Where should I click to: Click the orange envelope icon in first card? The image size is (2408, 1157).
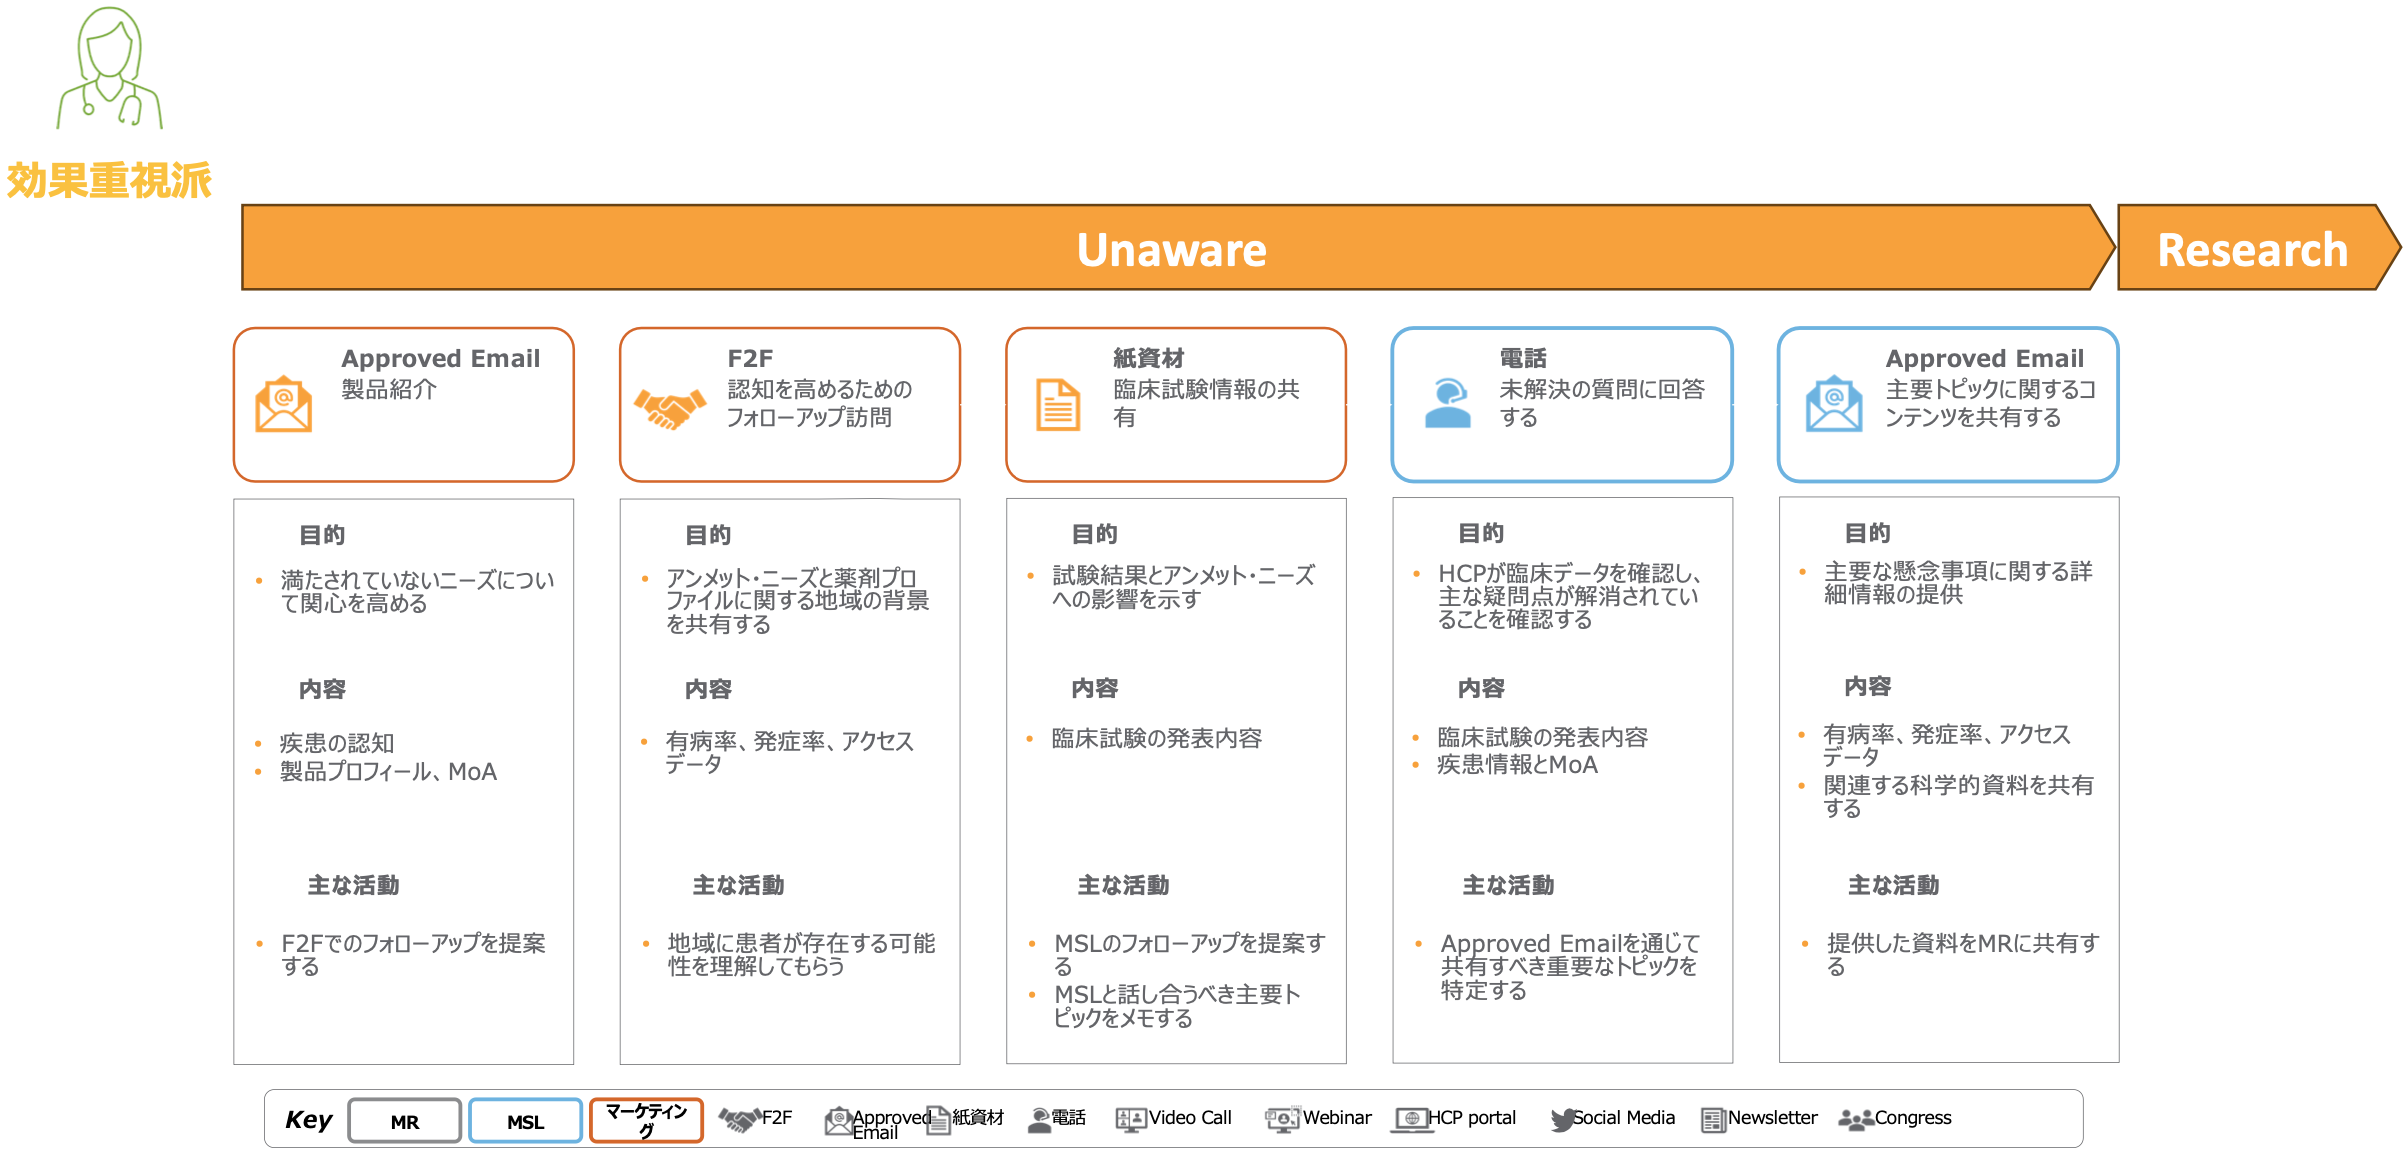tap(283, 405)
